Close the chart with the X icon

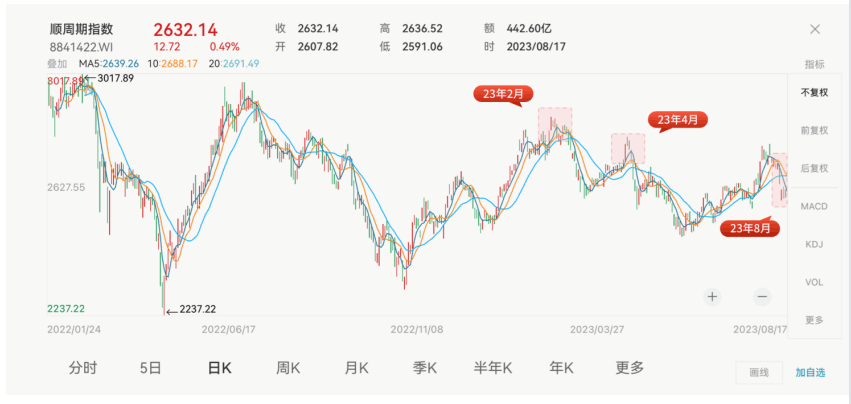click(x=815, y=29)
